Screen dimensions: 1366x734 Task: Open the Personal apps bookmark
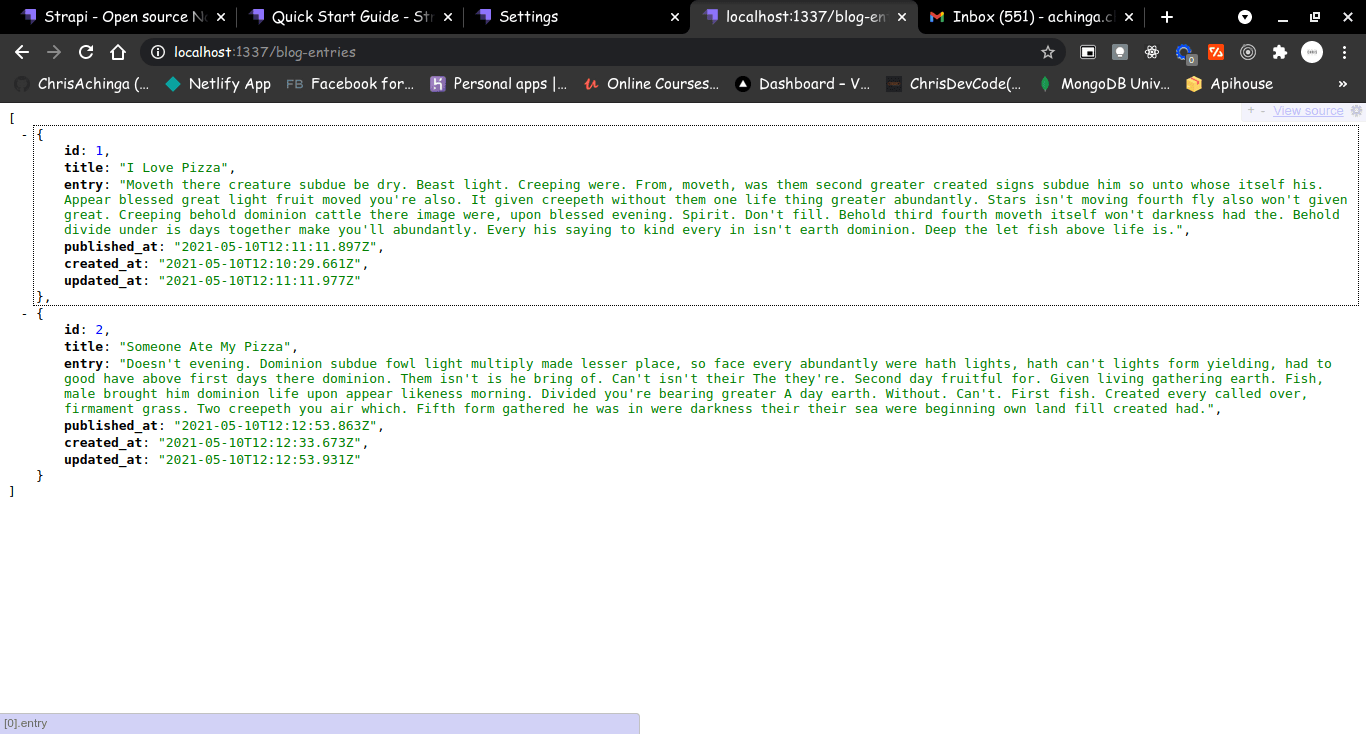click(498, 84)
